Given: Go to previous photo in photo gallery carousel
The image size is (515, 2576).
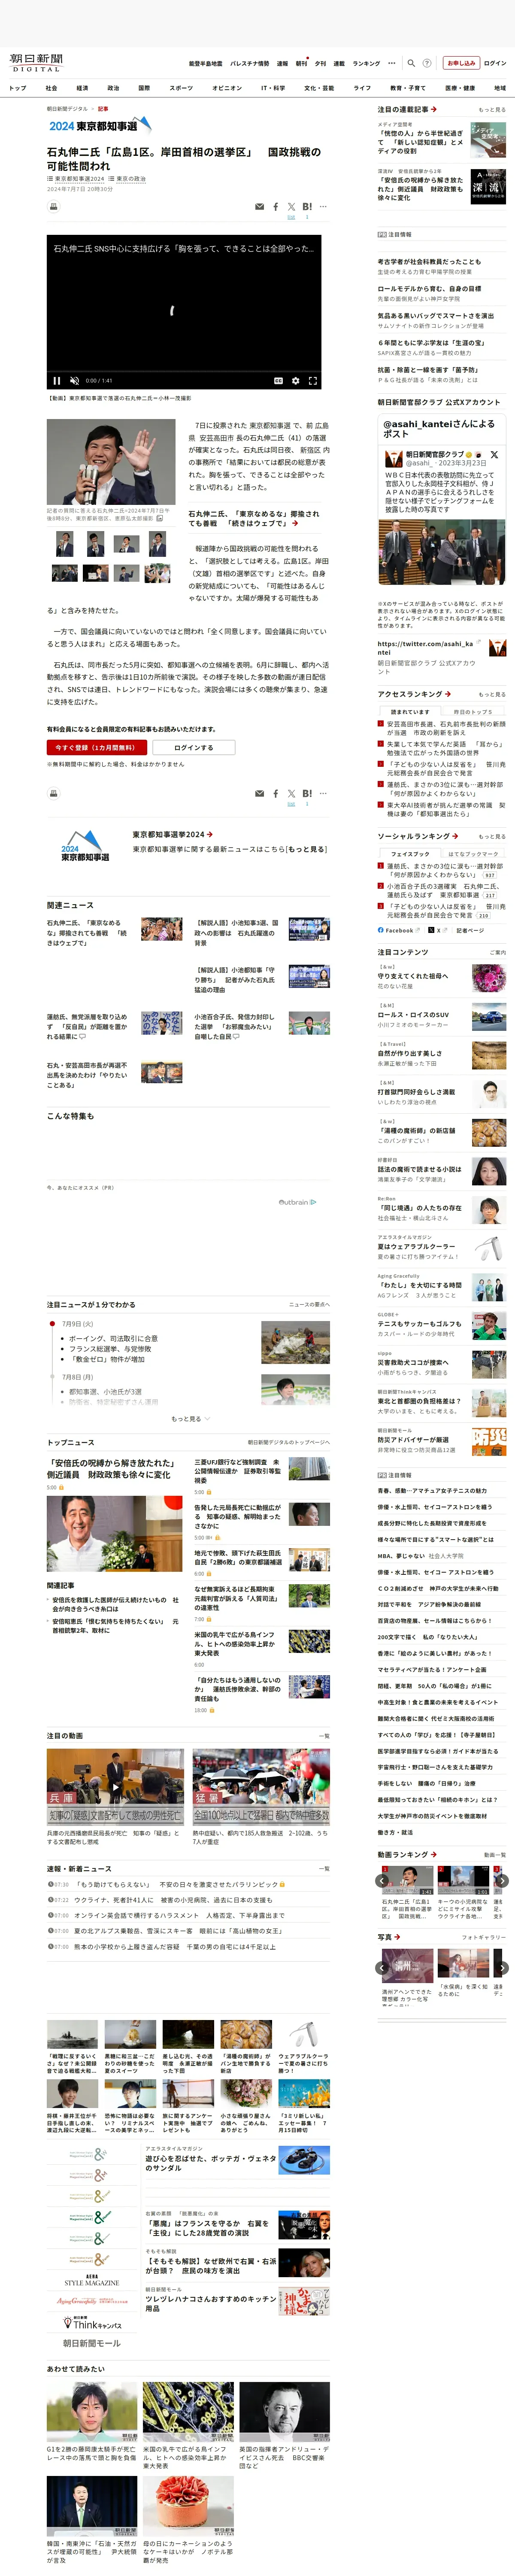Looking at the screenshot, I should coord(382,1967).
